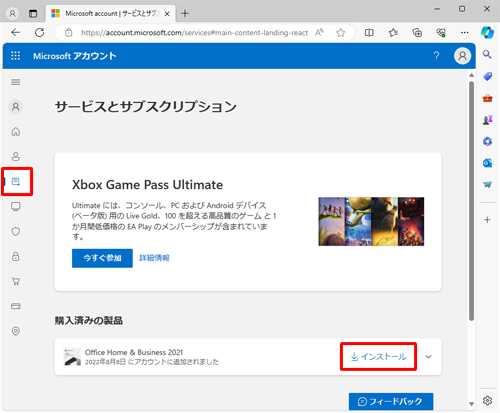Open Edge sidebar settings gear
500x413 pixels.
coord(487,400)
